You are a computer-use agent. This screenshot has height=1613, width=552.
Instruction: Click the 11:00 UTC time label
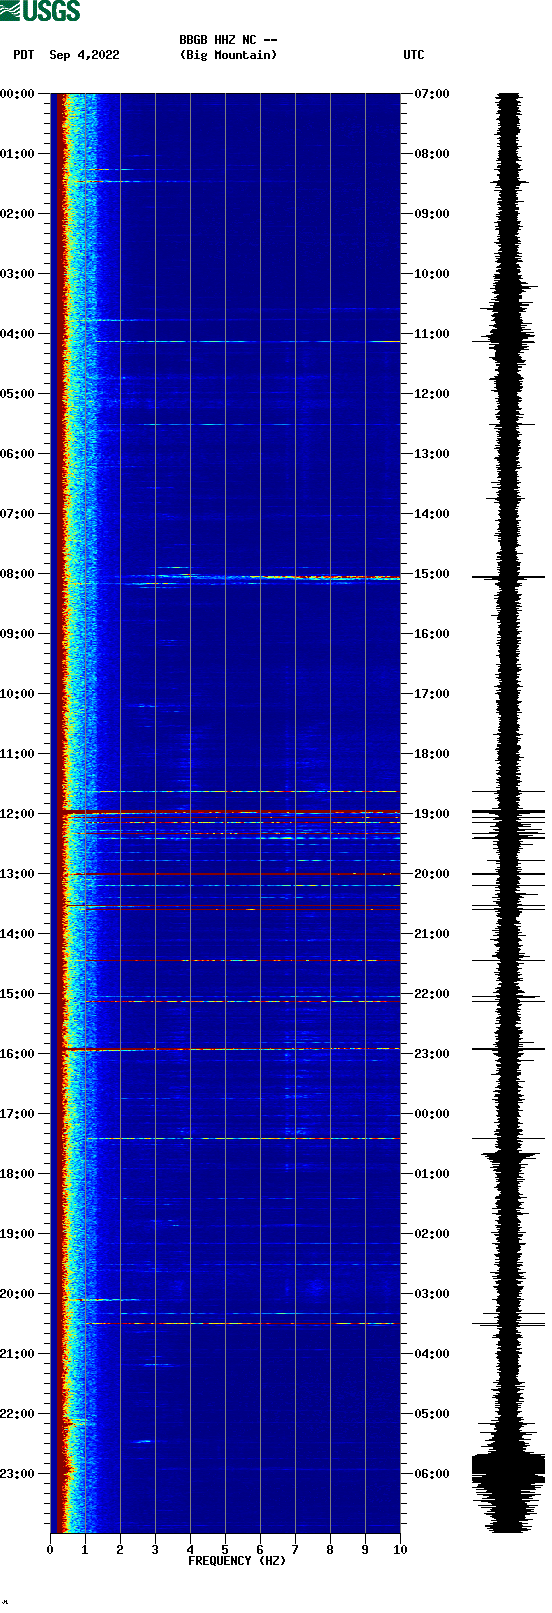point(432,334)
